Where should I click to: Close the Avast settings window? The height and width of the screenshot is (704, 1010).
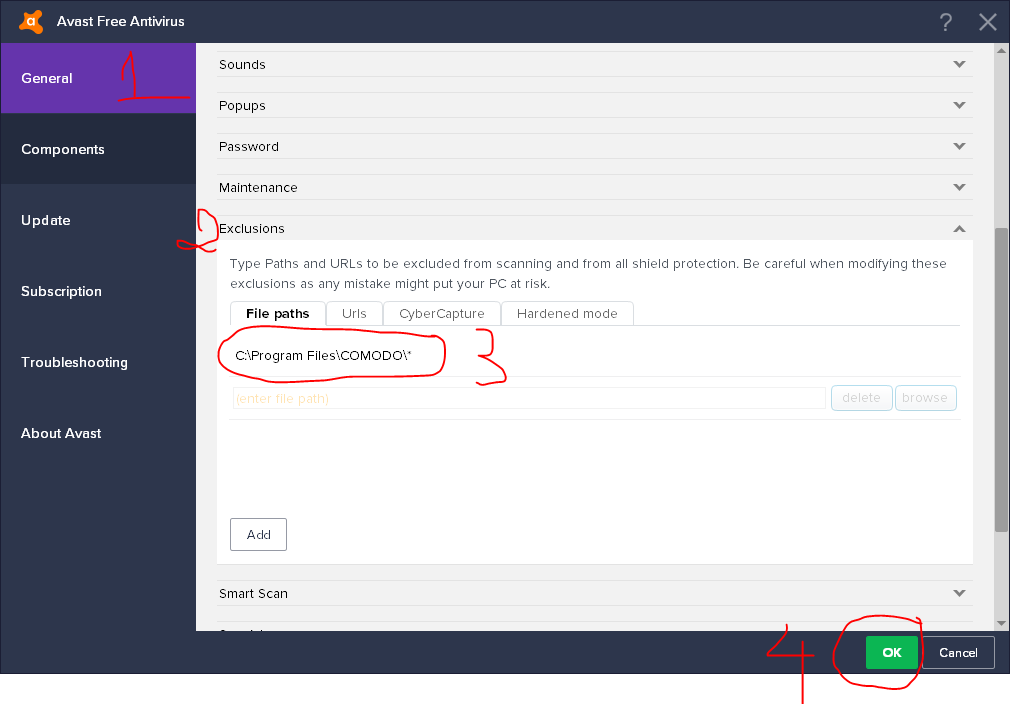click(x=987, y=22)
